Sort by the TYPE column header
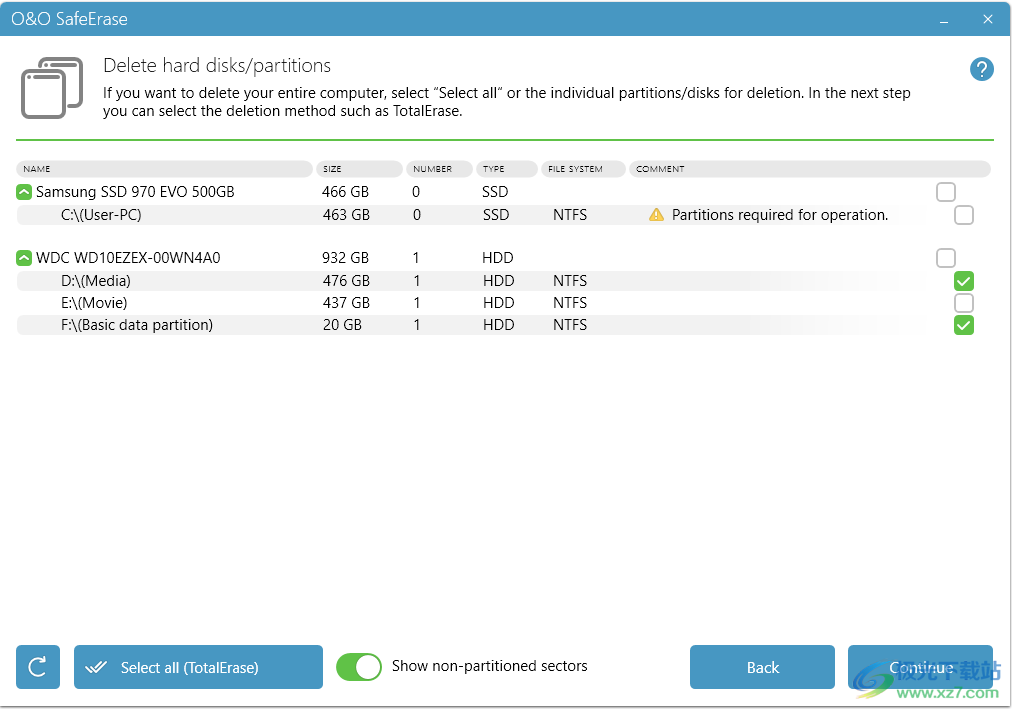1012x709 pixels. click(x=507, y=169)
